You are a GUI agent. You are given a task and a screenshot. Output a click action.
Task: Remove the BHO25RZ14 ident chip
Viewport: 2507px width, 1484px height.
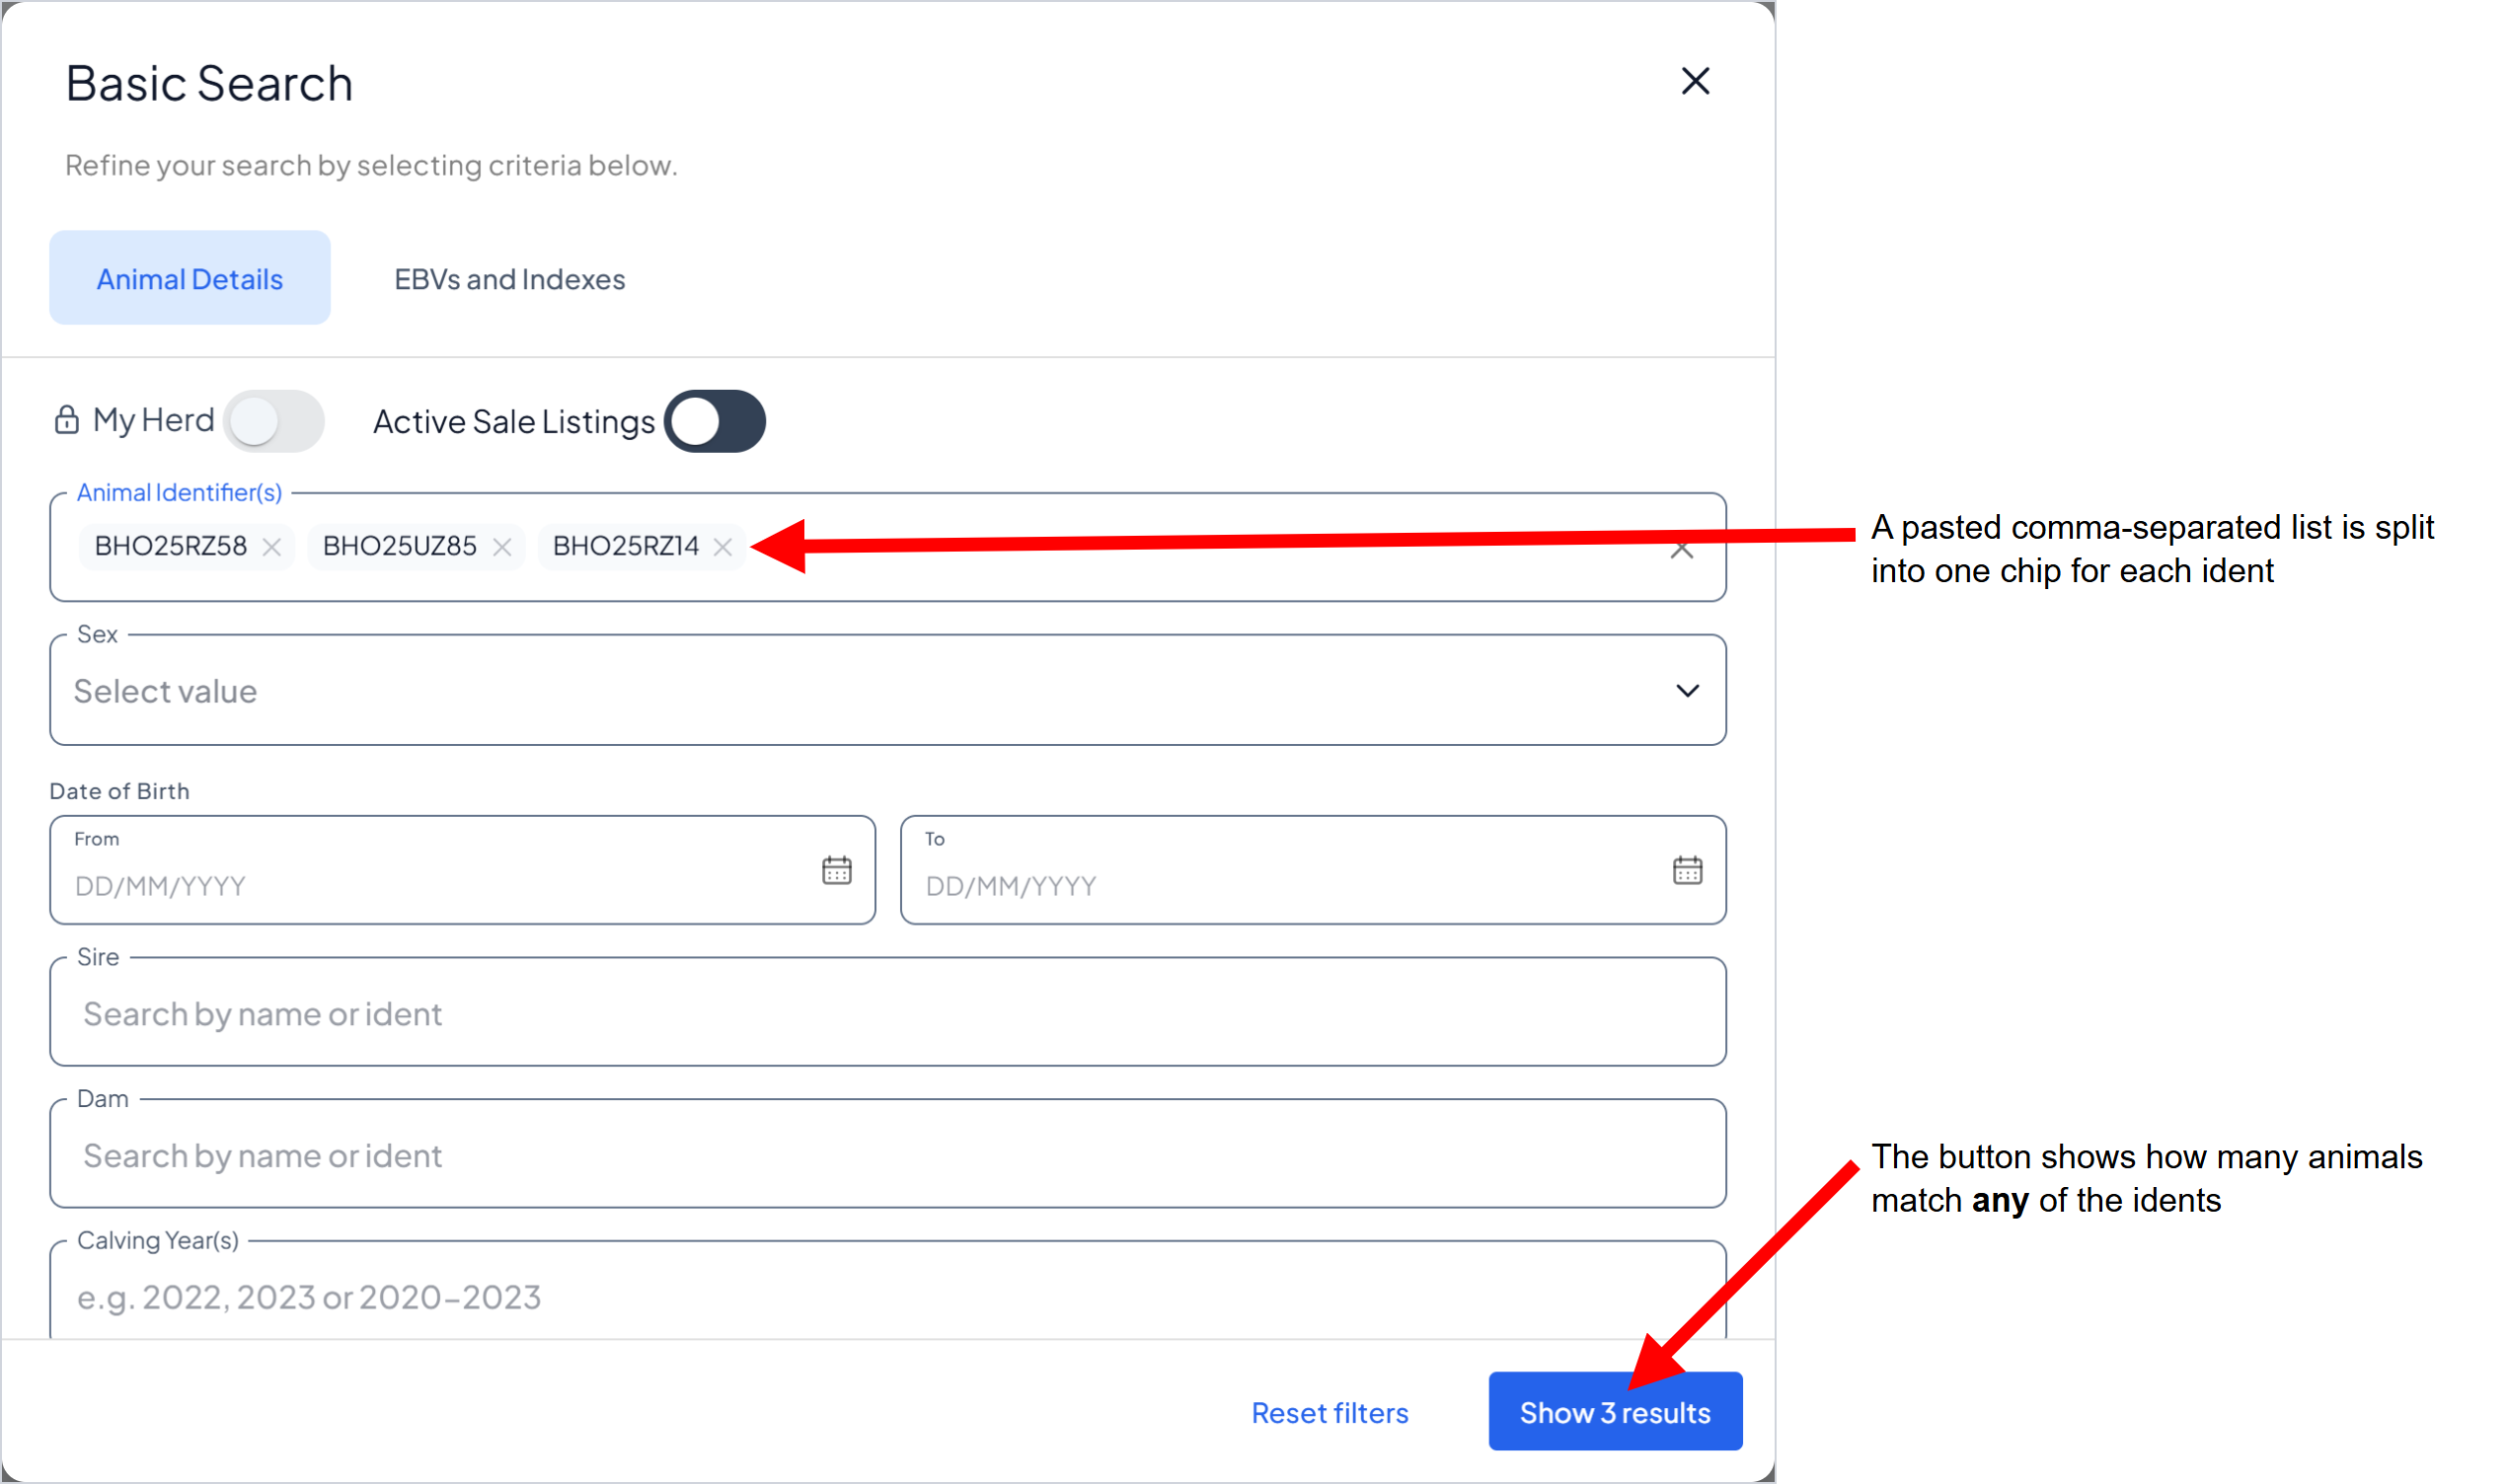pyautogui.click(x=722, y=547)
